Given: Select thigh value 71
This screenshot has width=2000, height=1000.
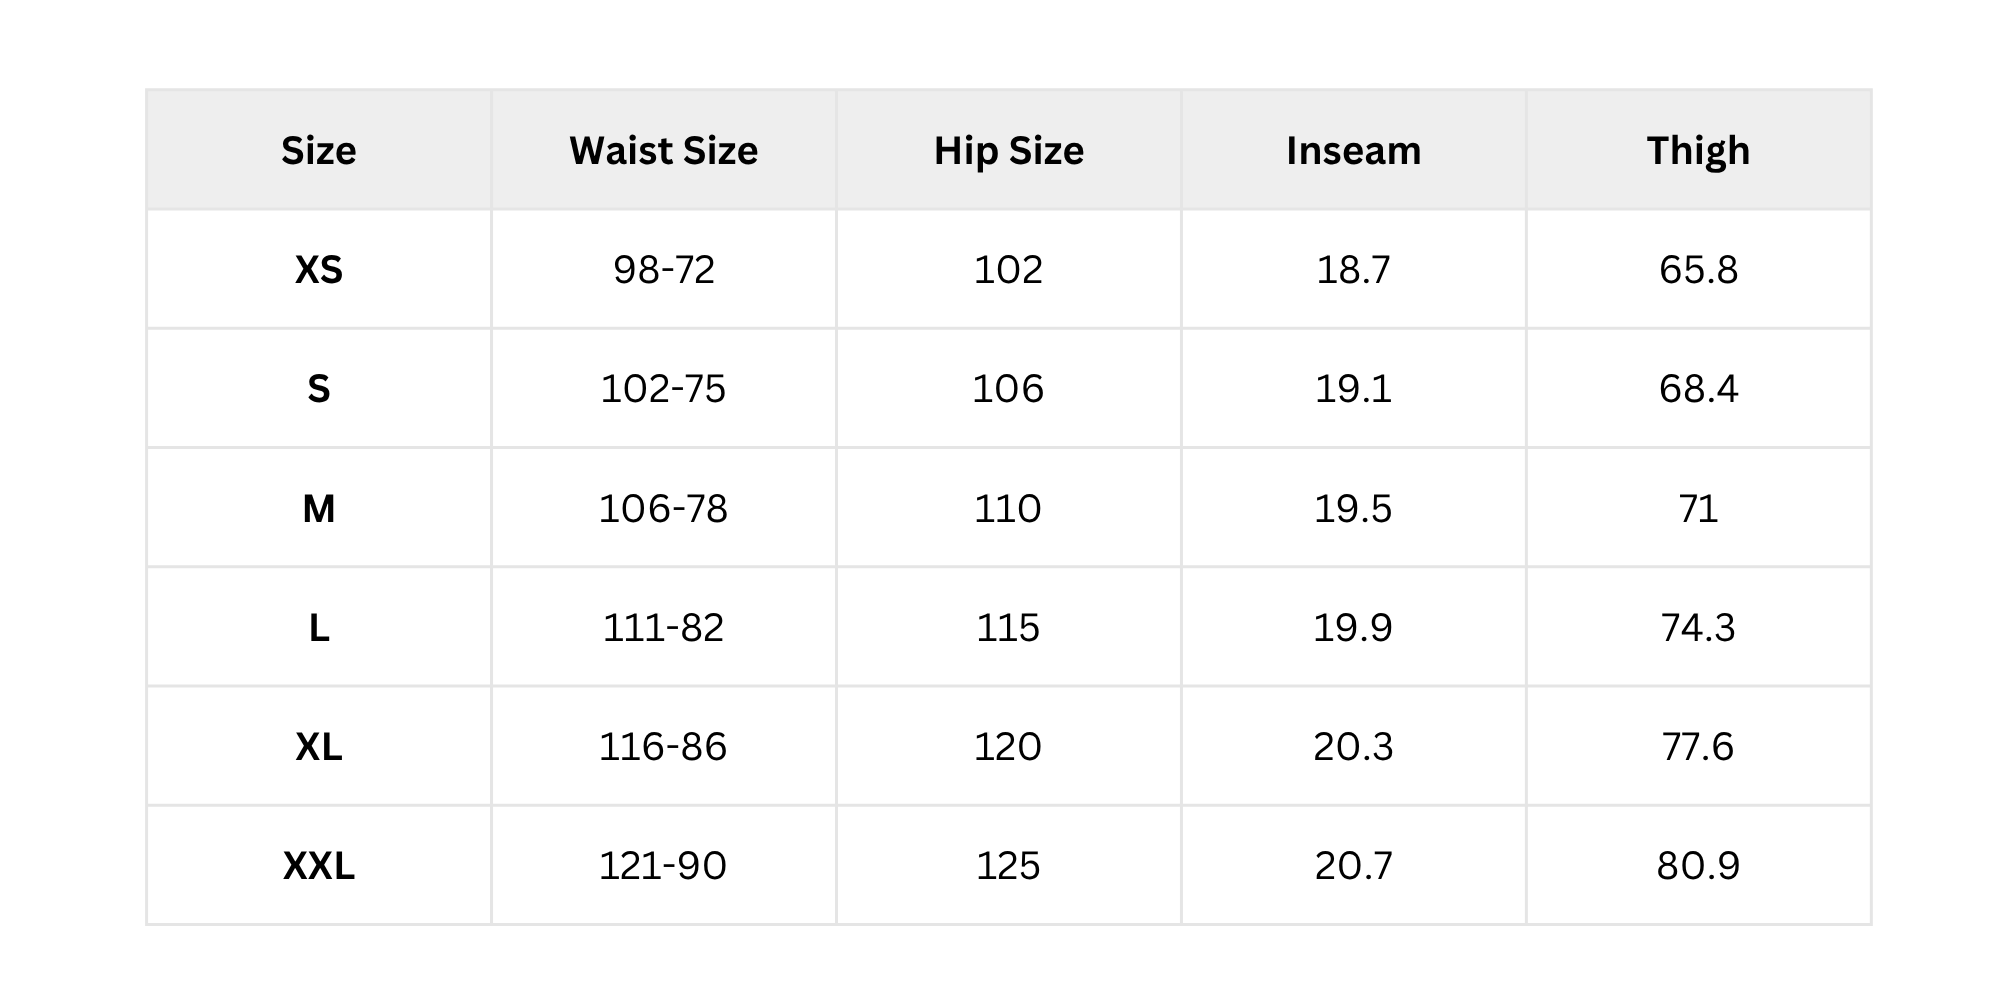Looking at the screenshot, I should [1698, 509].
